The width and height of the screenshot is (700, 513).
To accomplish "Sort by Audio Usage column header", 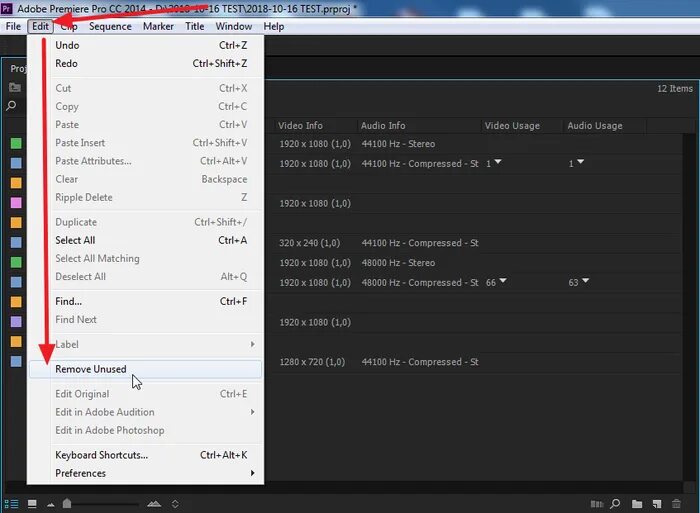I will pyautogui.click(x=604, y=125).
